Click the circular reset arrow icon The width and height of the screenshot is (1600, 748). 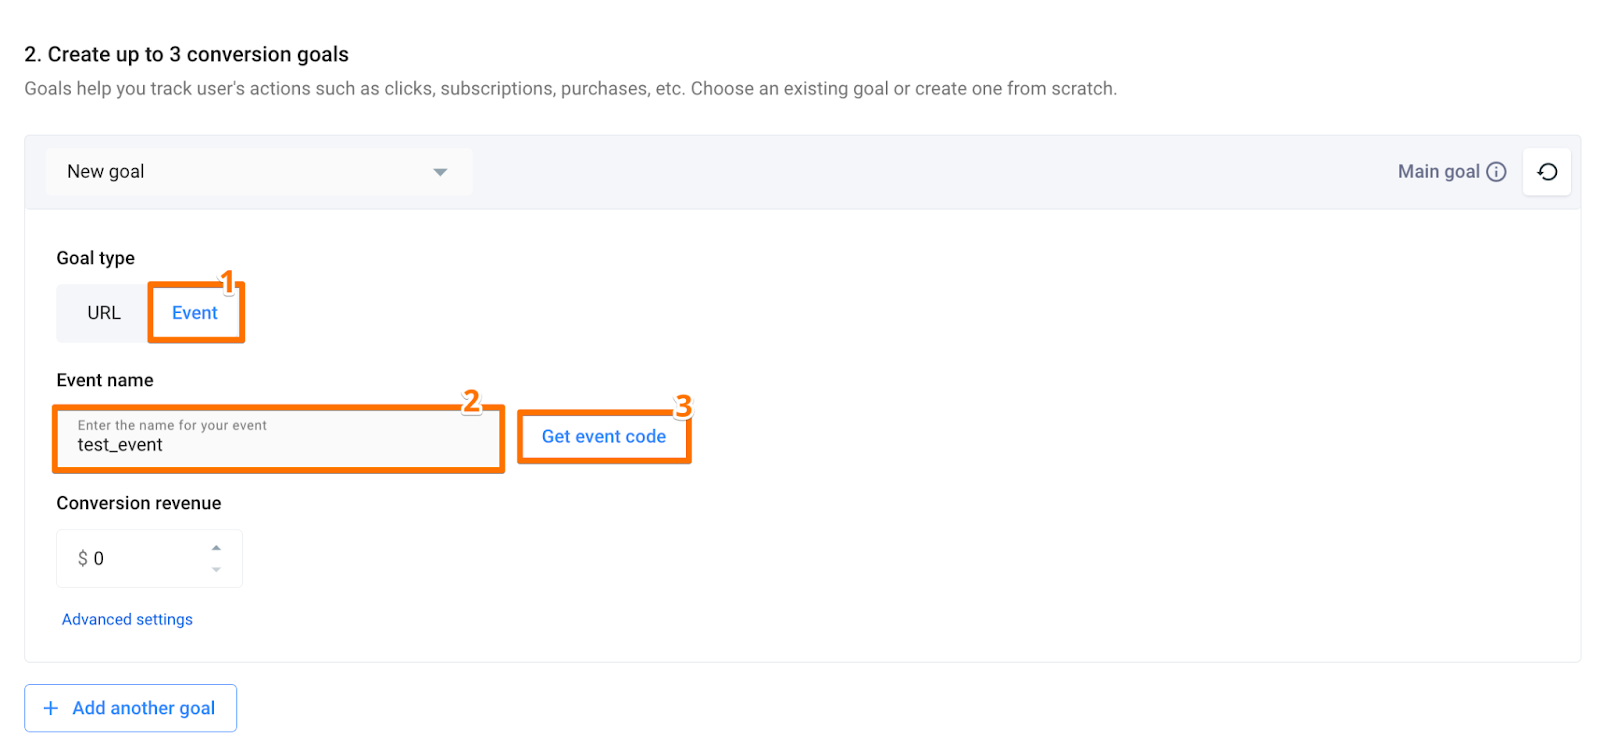pyautogui.click(x=1547, y=172)
